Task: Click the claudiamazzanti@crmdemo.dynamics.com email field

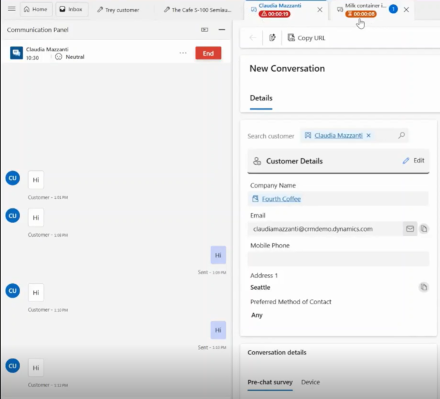Action: pyautogui.click(x=325, y=229)
